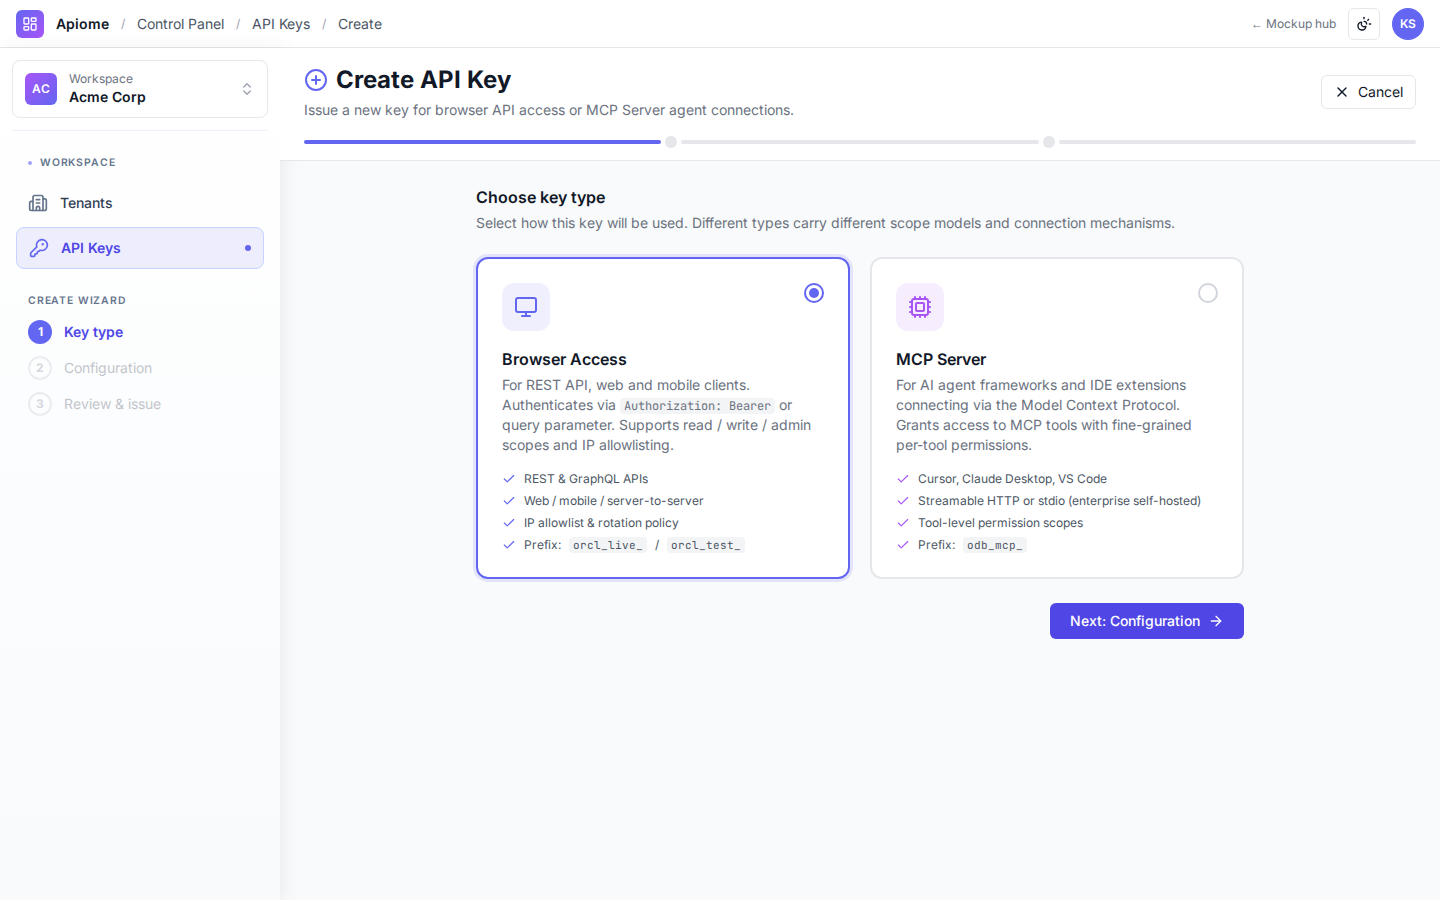Click the orcl_live_ prefix code
1440x900 pixels.
(608, 545)
